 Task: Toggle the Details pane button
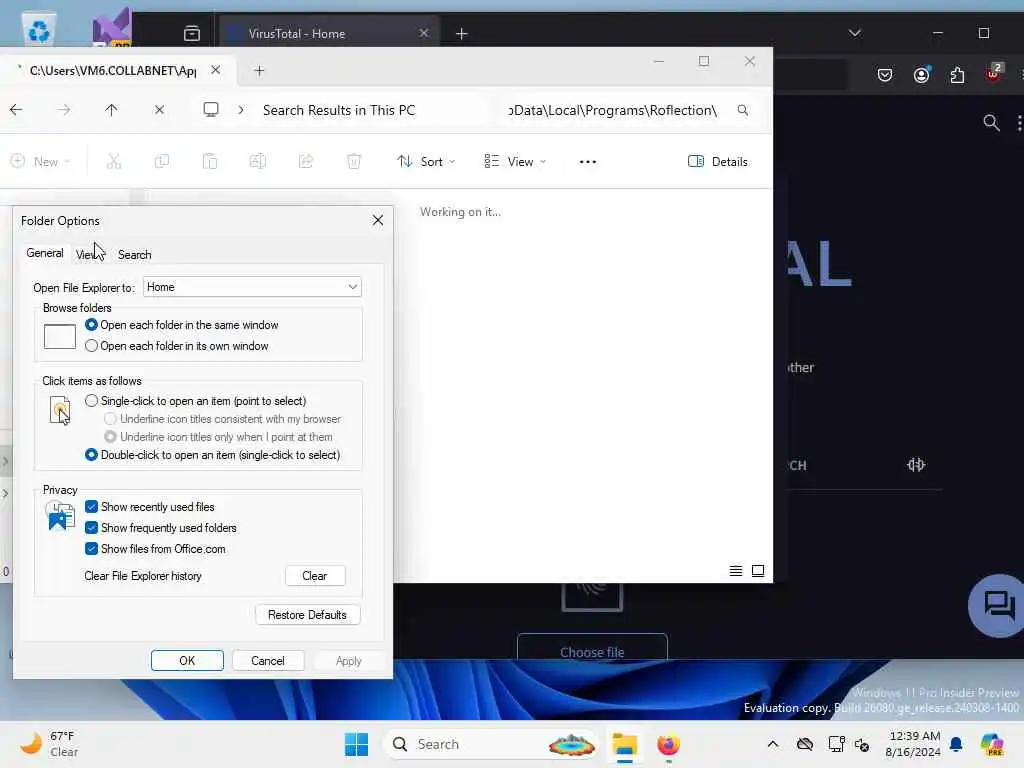click(718, 161)
